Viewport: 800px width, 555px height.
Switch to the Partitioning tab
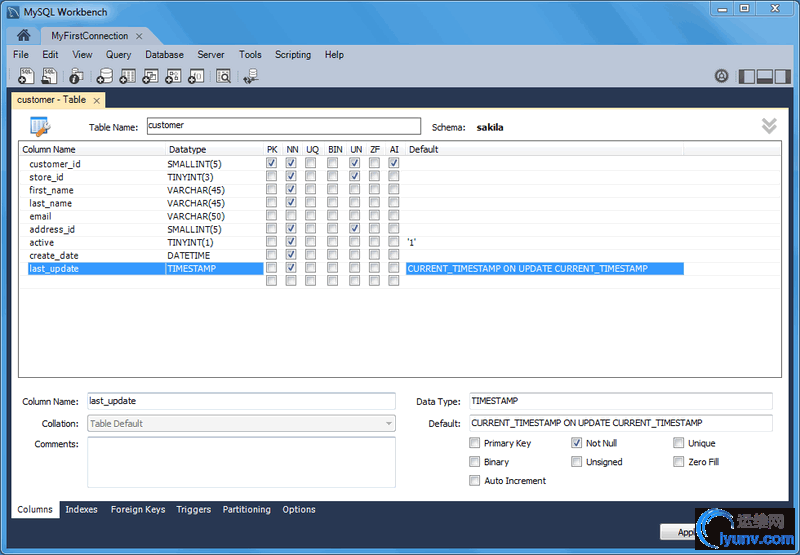click(x=246, y=510)
